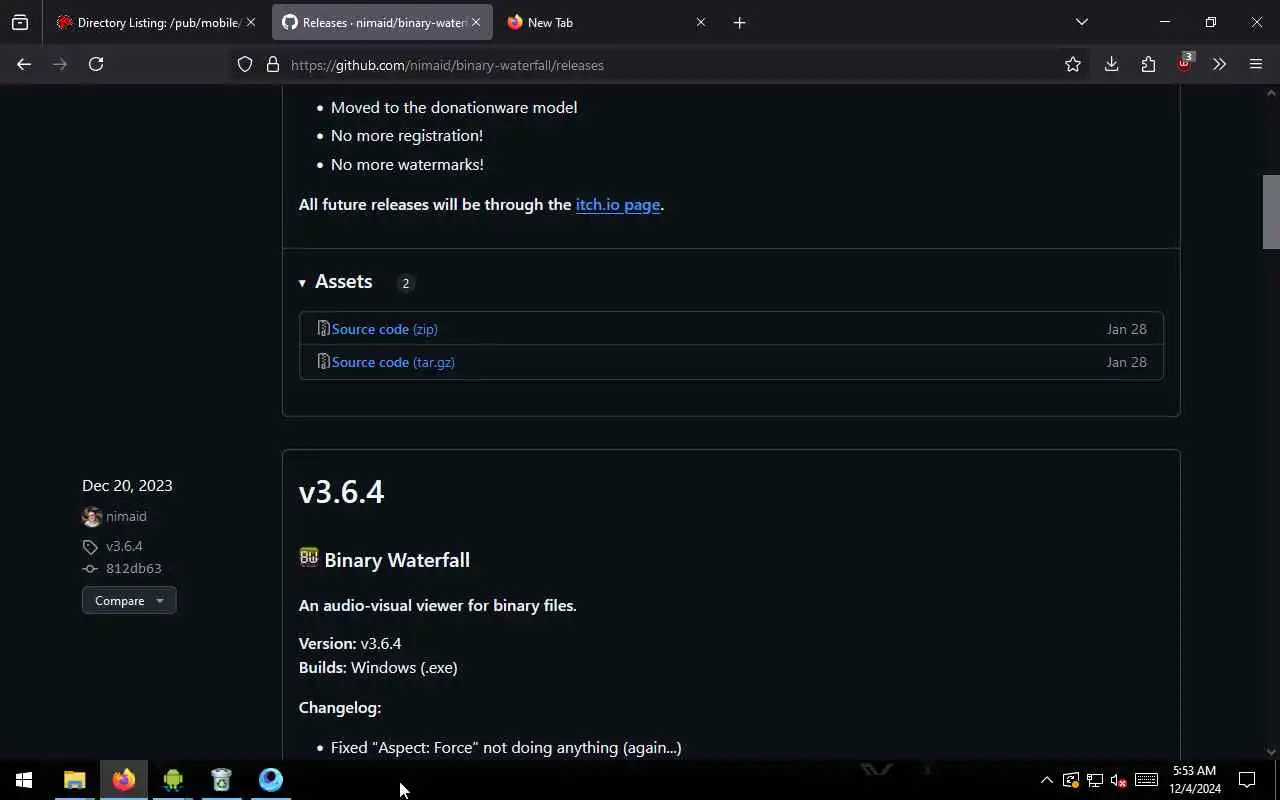The image size is (1280, 800).
Task: Open the Extensions menu
Action: point(1148,64)
